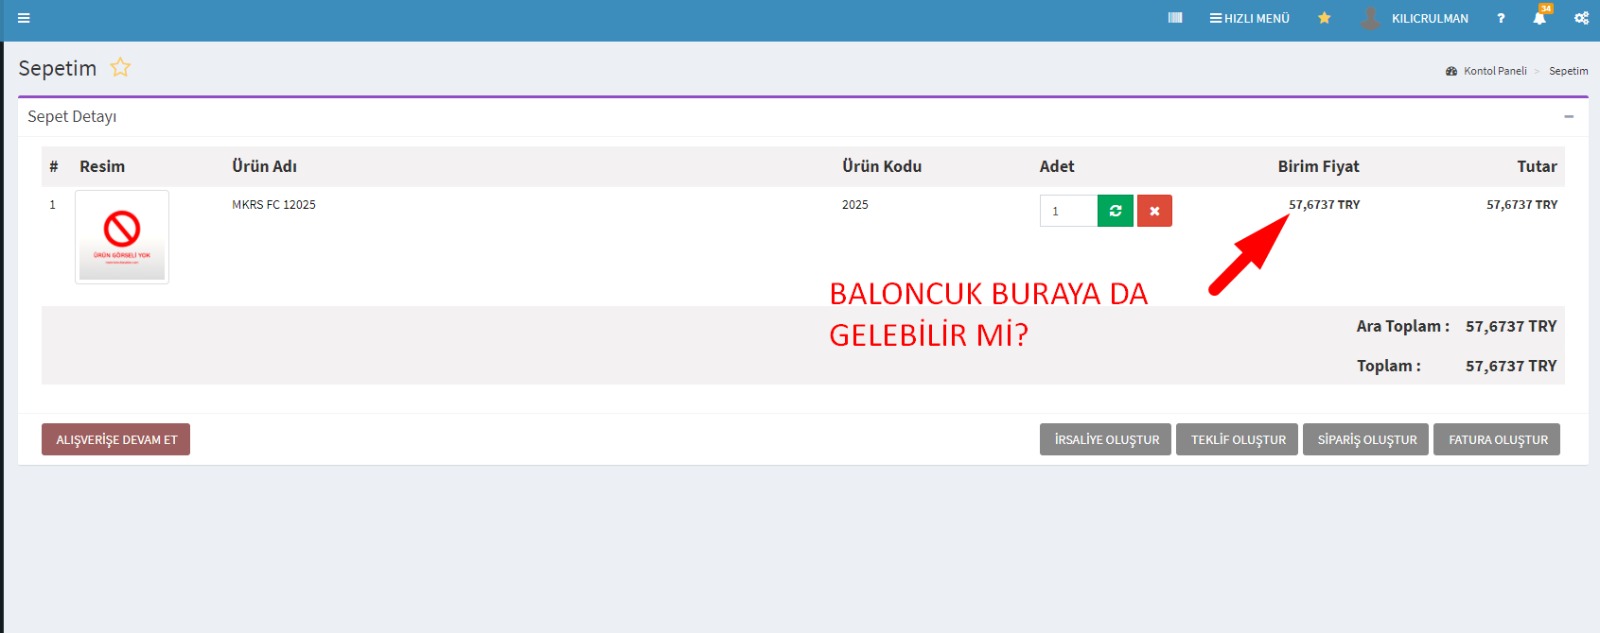
Task: Click the quantity input field
Action: pos(1068,211)
